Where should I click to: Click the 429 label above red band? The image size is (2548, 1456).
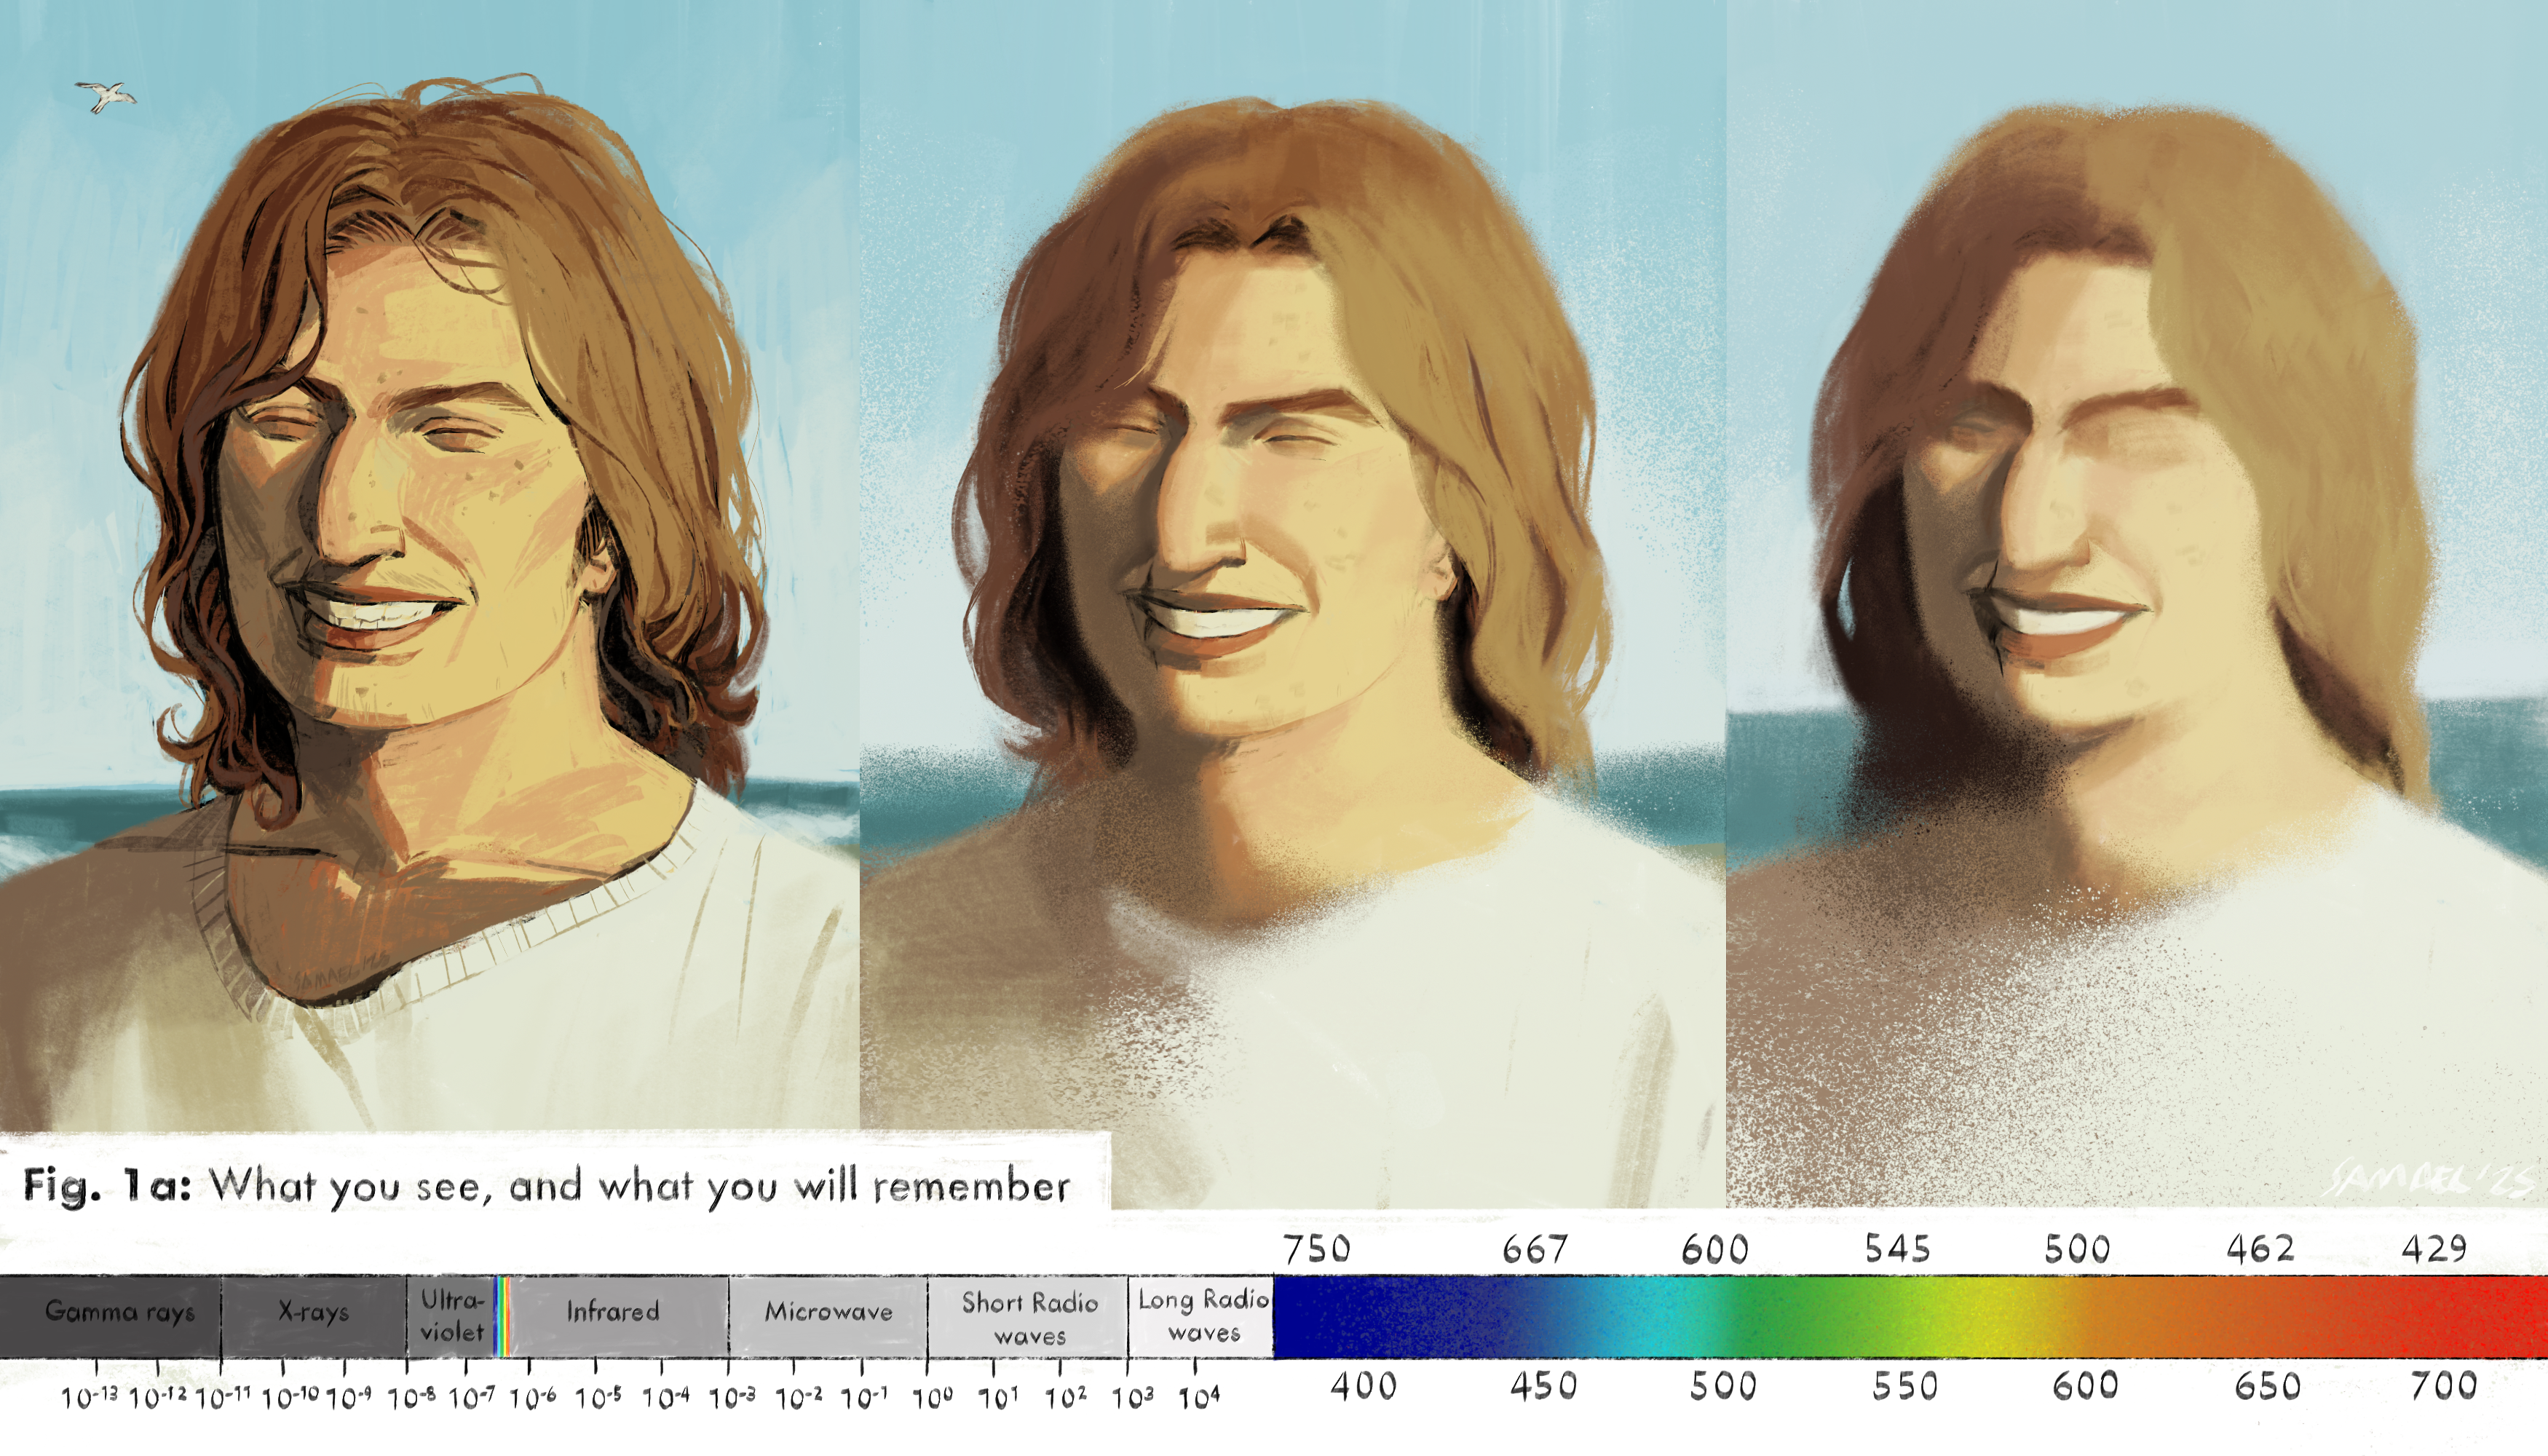[x=2434, y=1249]
